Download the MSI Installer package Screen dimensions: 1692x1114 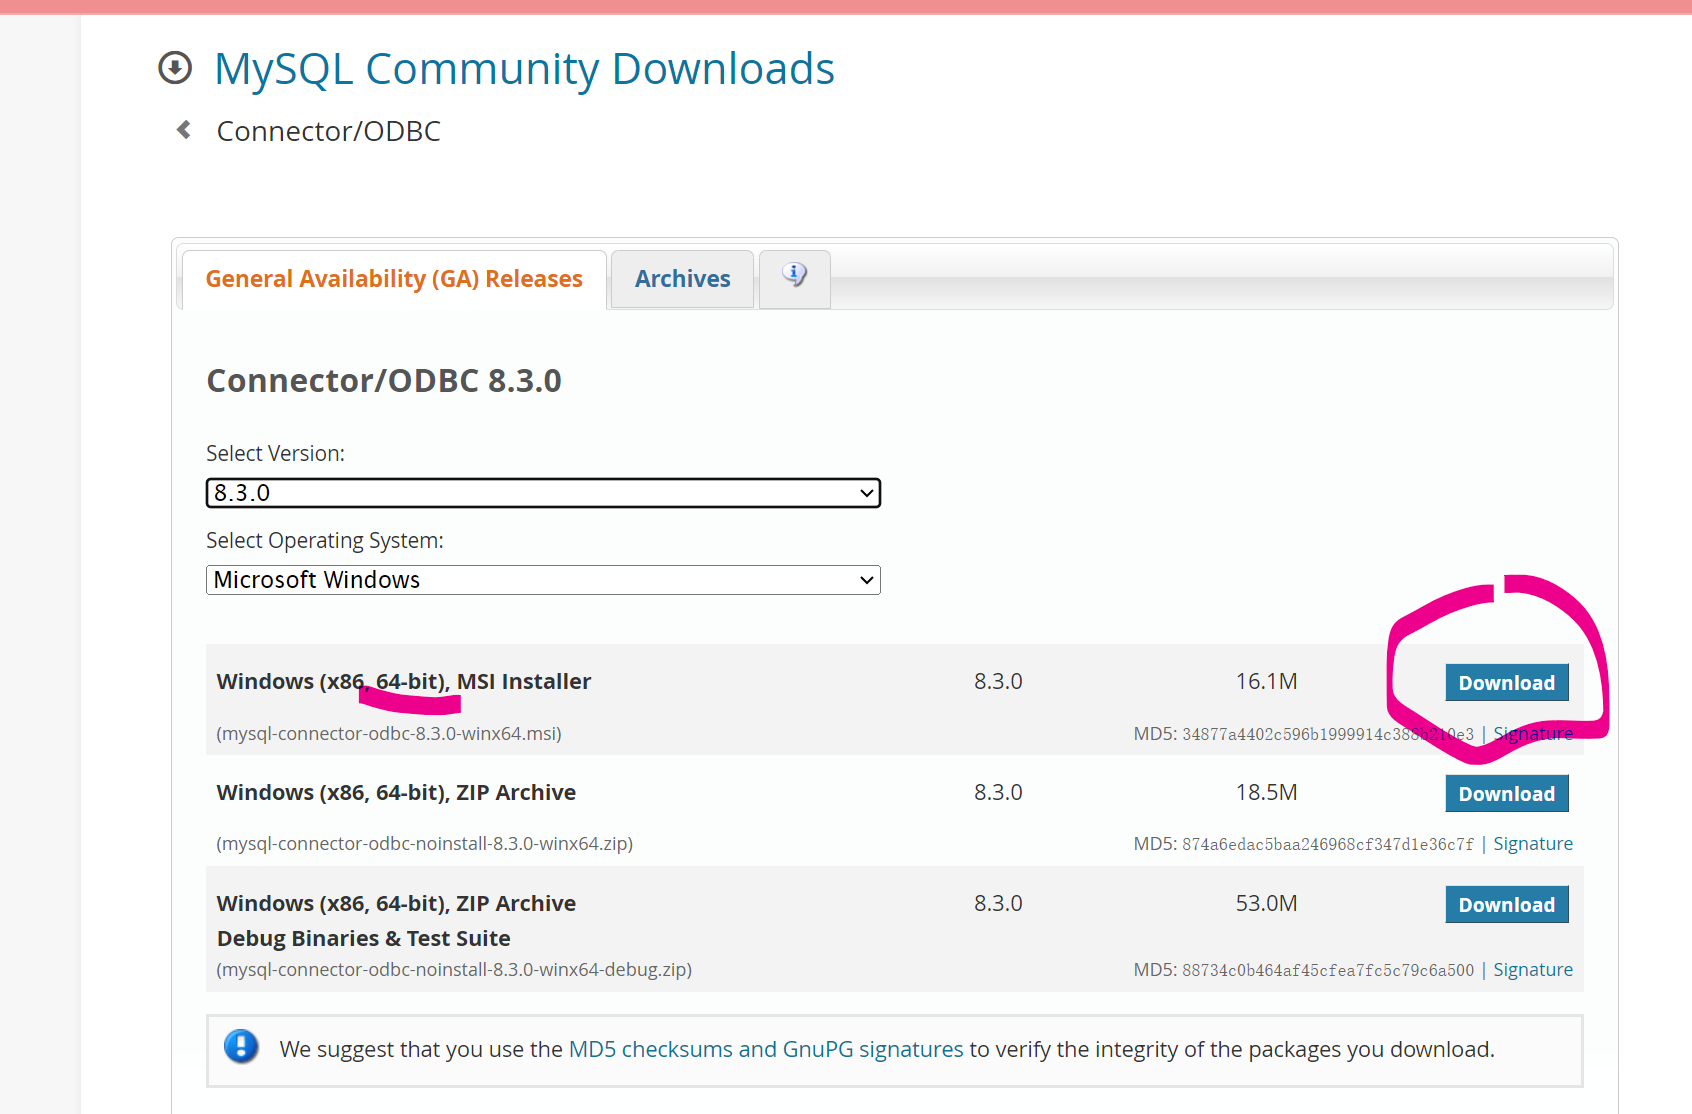1507,683
